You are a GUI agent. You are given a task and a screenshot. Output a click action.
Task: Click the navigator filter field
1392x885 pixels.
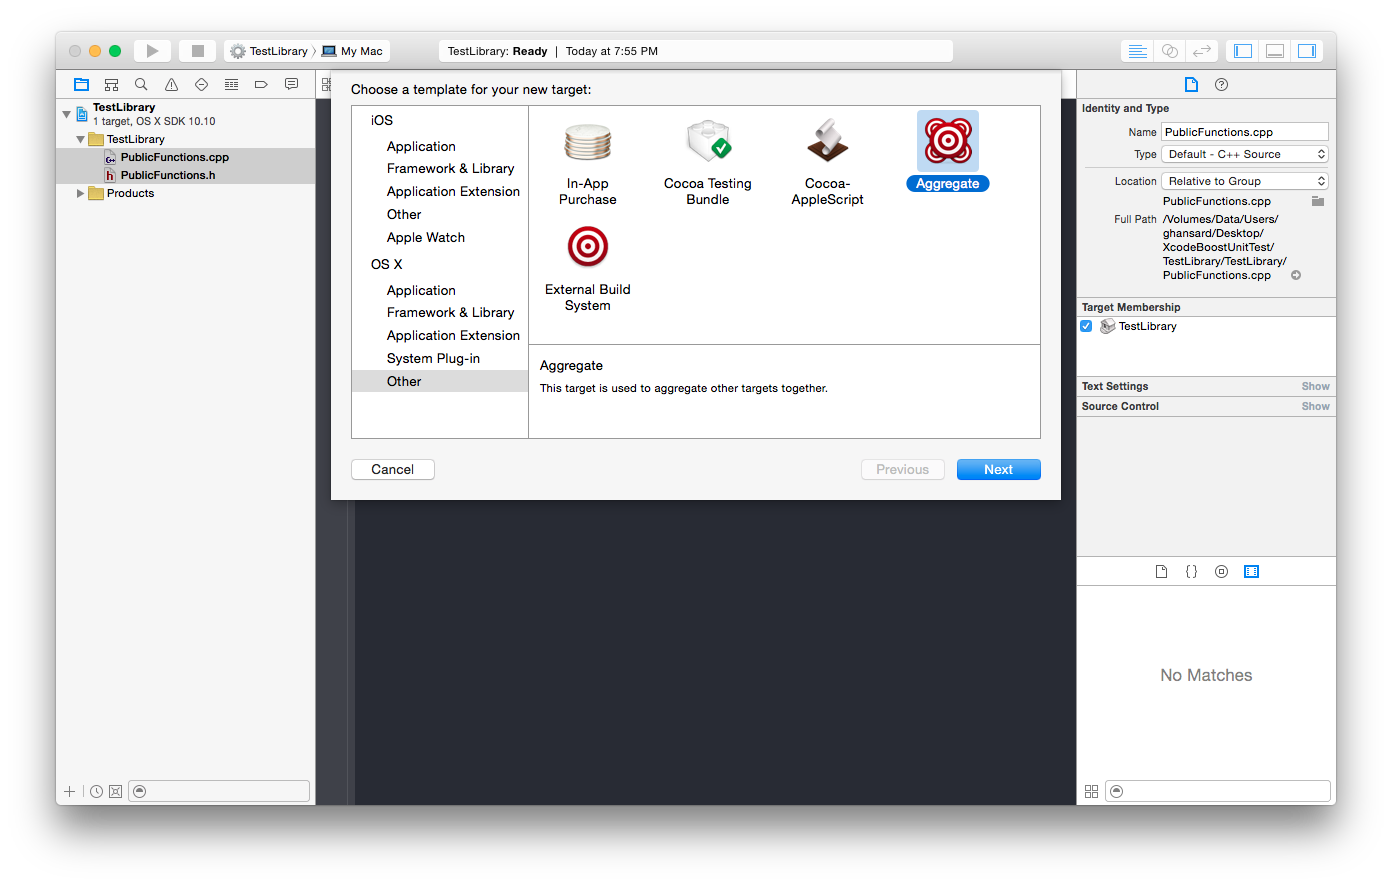click(x=219, y=791)
